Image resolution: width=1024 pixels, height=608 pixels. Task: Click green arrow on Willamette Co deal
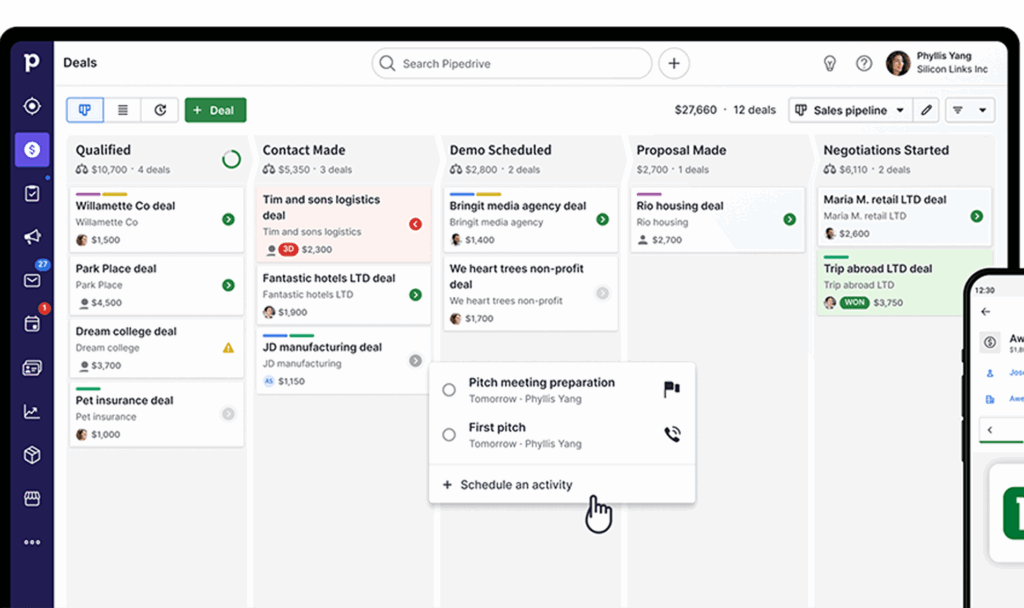pyautogui.click(x=228, y=219)
